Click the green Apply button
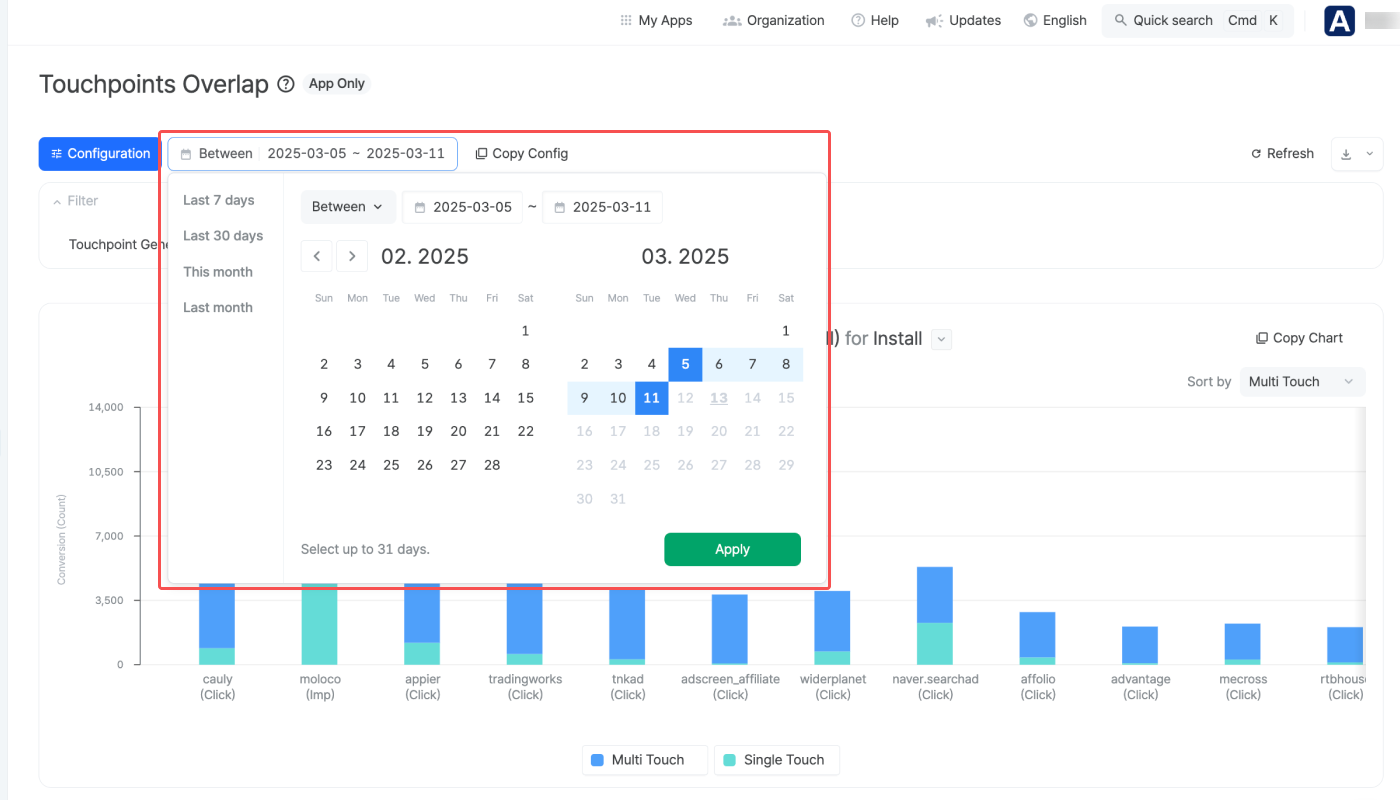Screen dimensions: 1400x800 (x=732, y=549)
